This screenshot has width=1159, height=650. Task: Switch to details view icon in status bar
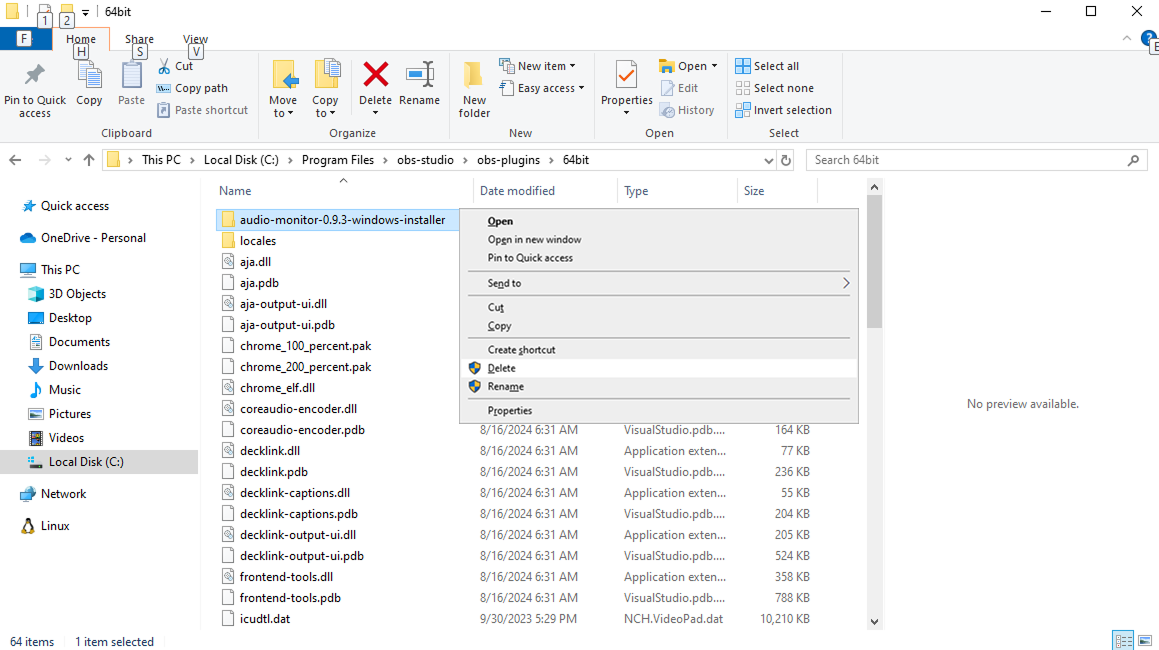pos(1123,640)
